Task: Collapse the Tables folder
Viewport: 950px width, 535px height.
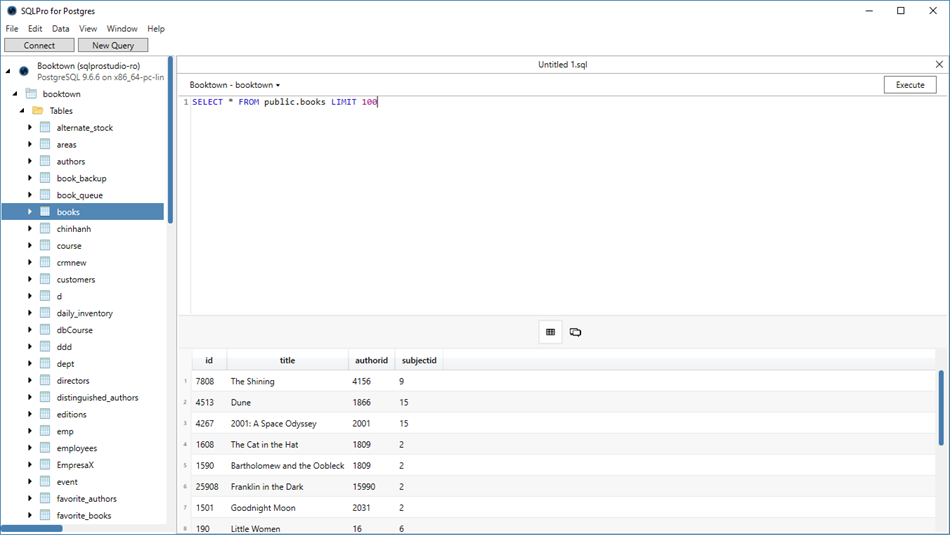Action: point(22,111)
